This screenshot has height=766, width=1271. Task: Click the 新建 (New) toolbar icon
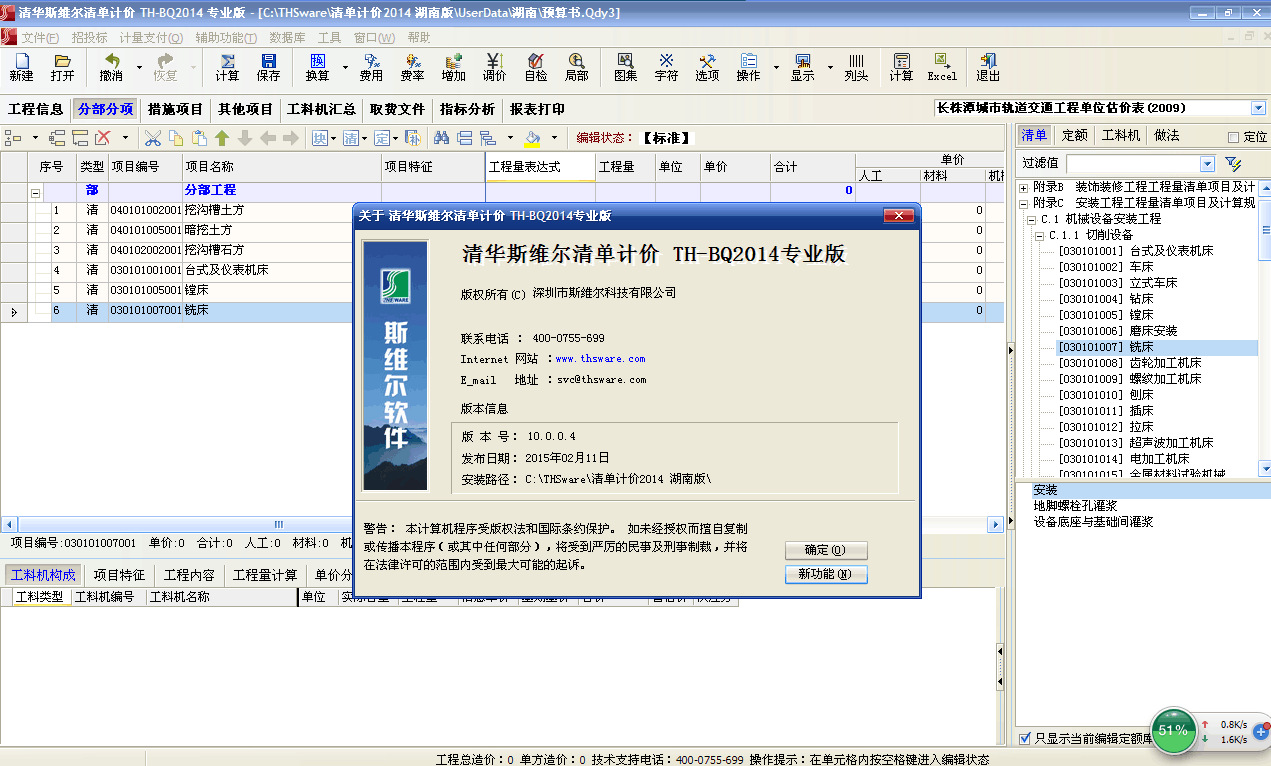click(21, 67)
